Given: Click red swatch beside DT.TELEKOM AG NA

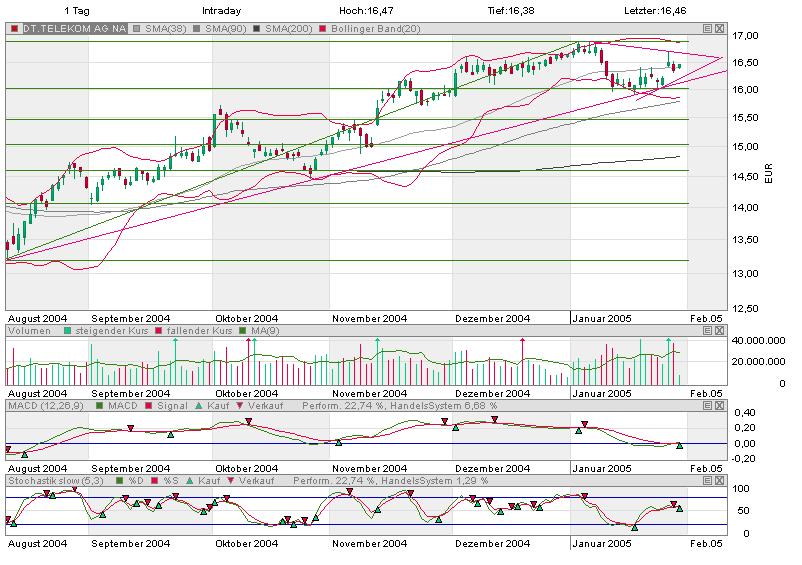Looking at the screenshot, I should tap(15, 29).
